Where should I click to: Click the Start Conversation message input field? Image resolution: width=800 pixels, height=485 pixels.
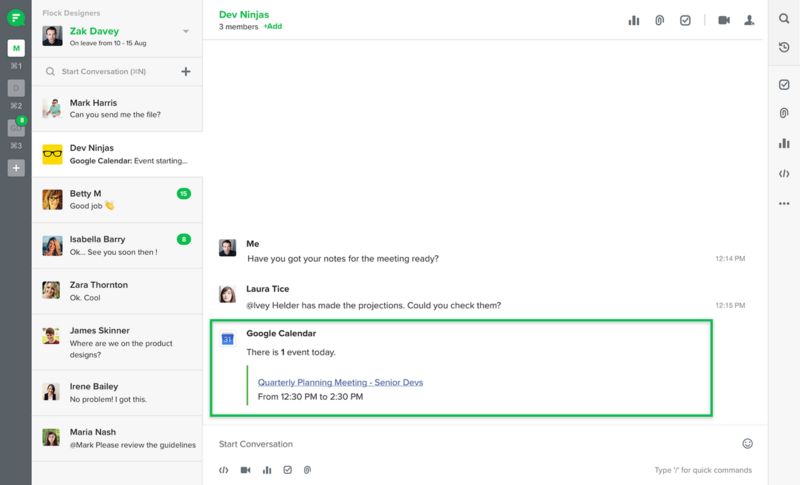470,443
